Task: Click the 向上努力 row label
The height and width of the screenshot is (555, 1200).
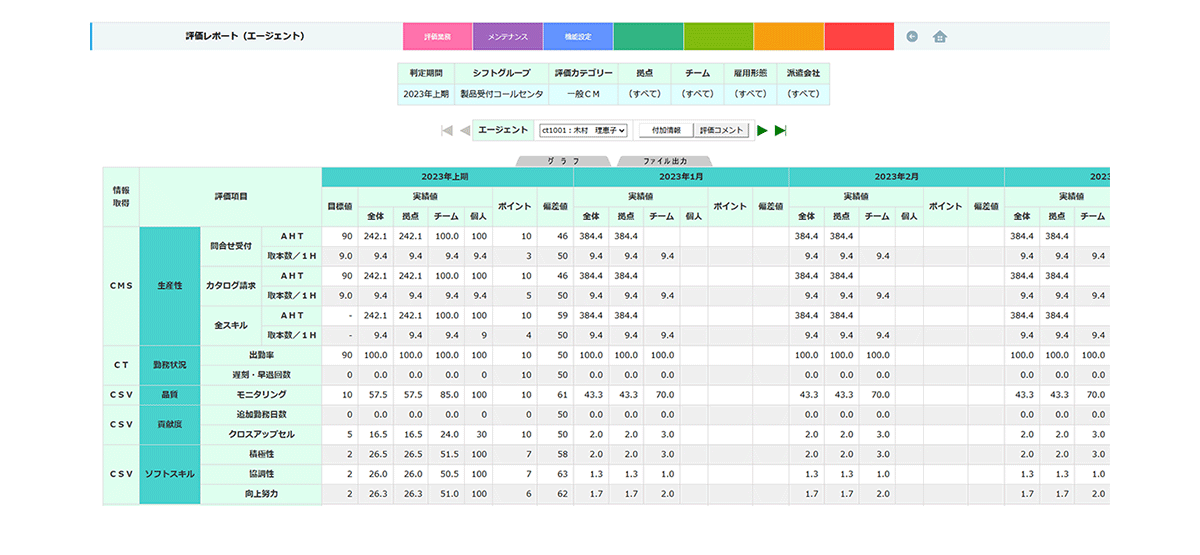Action: [x=262, y=493]
